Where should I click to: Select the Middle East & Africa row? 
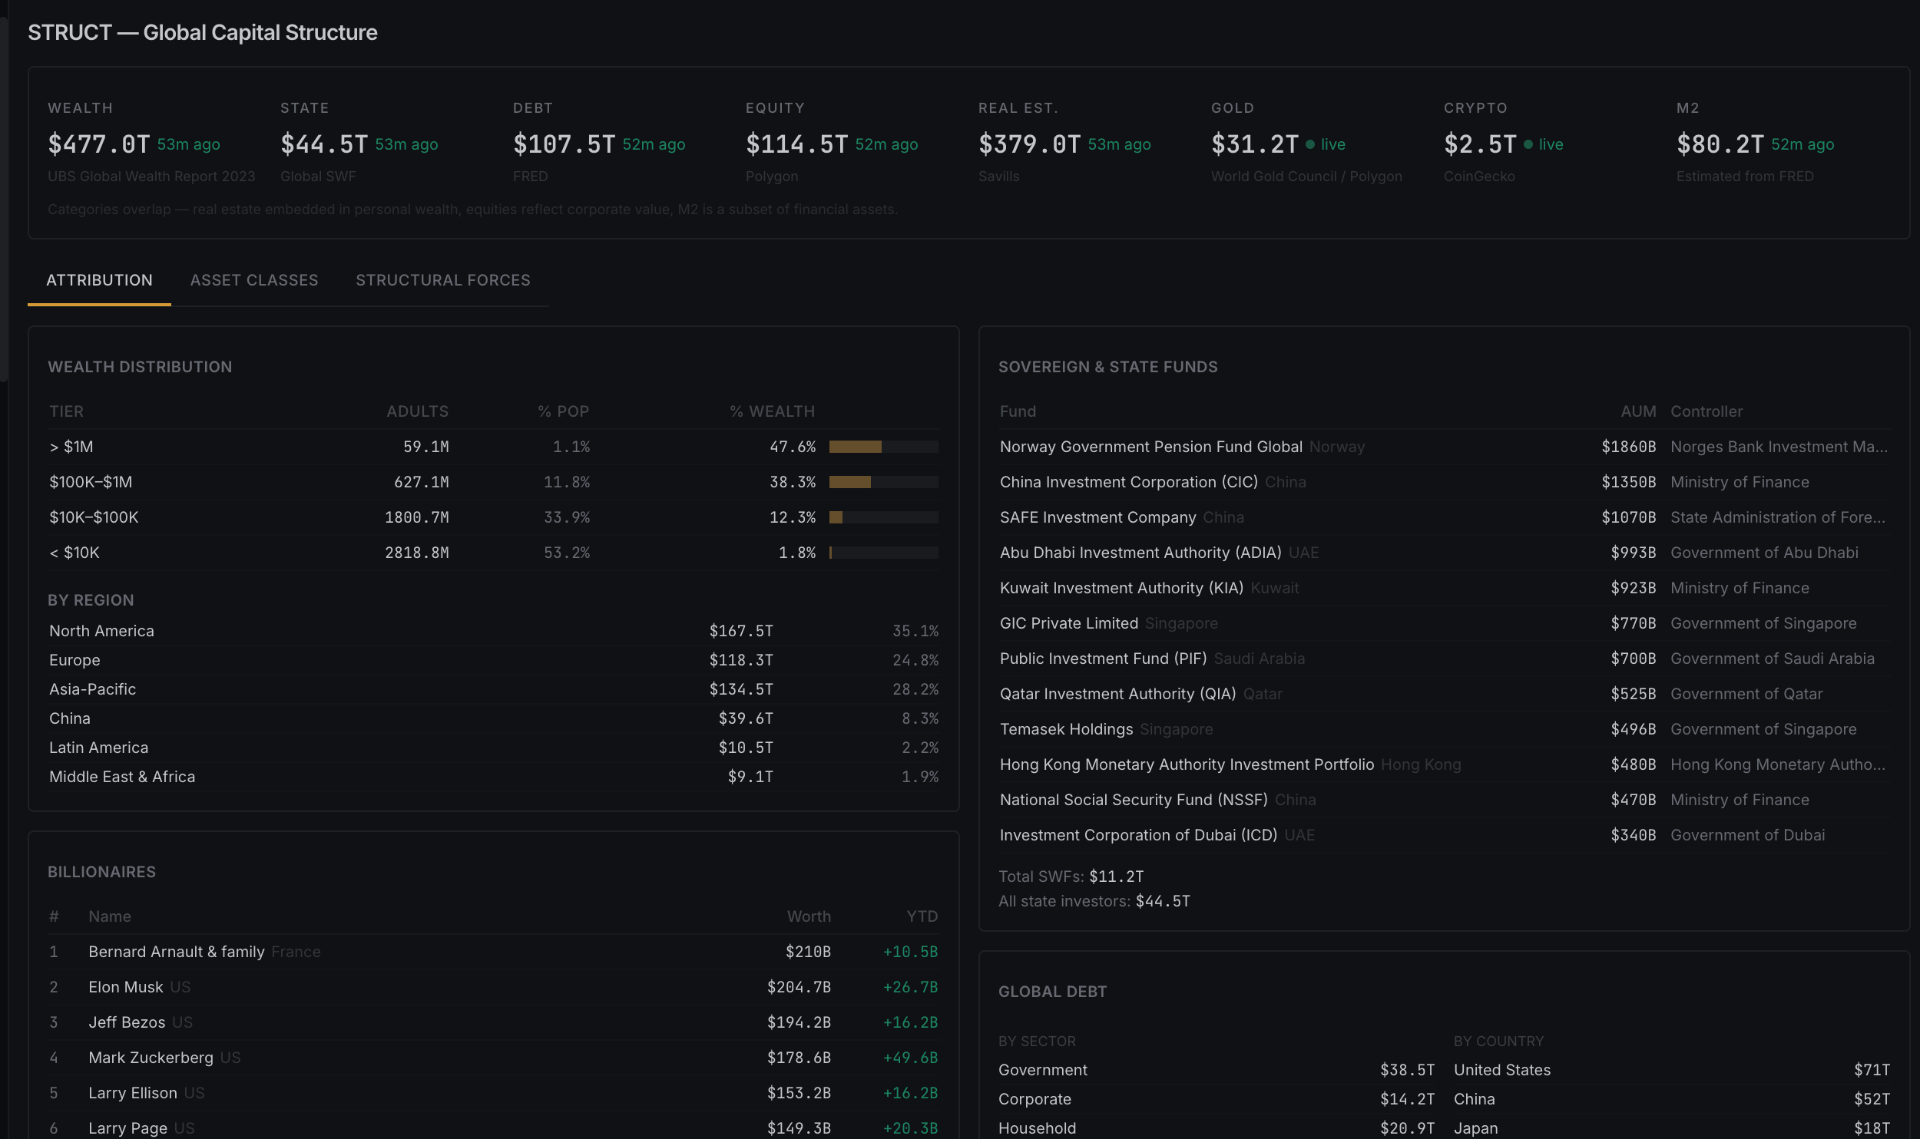(493, 776)
